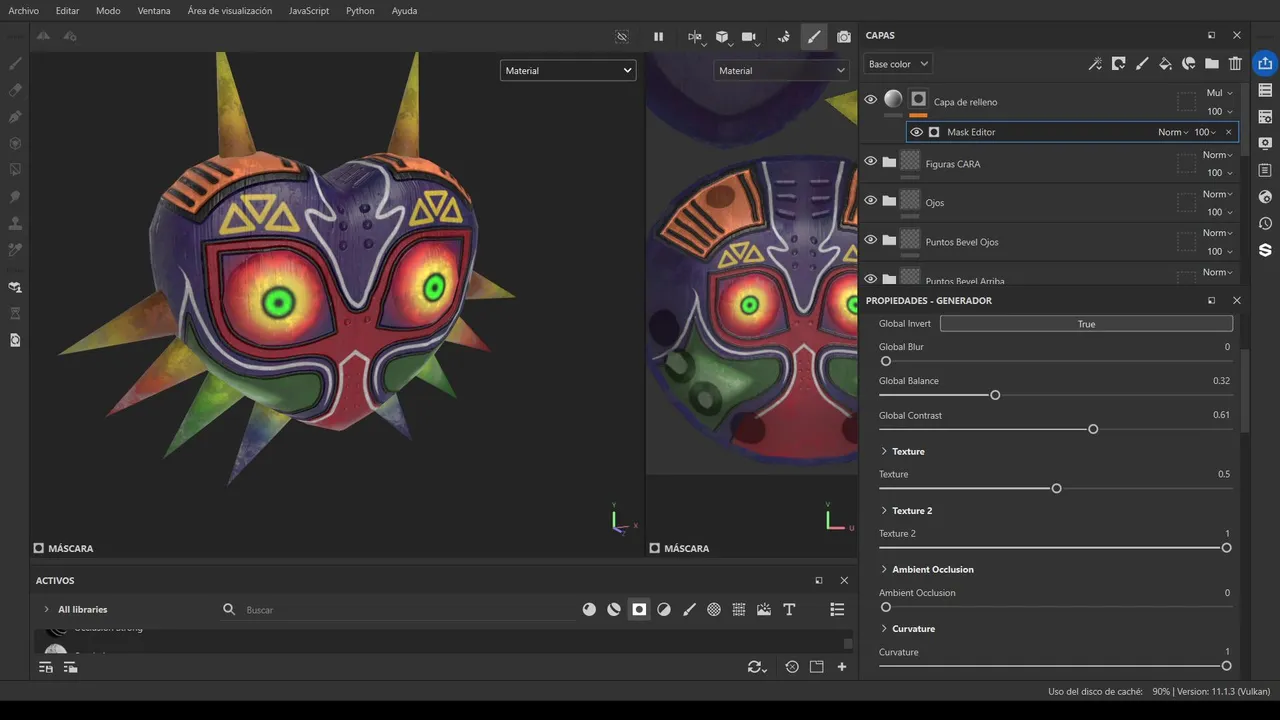The width and height of the screenshot is (1280, 720).
Task: Adjust the Texture slider
Action: pos(1055,488)
